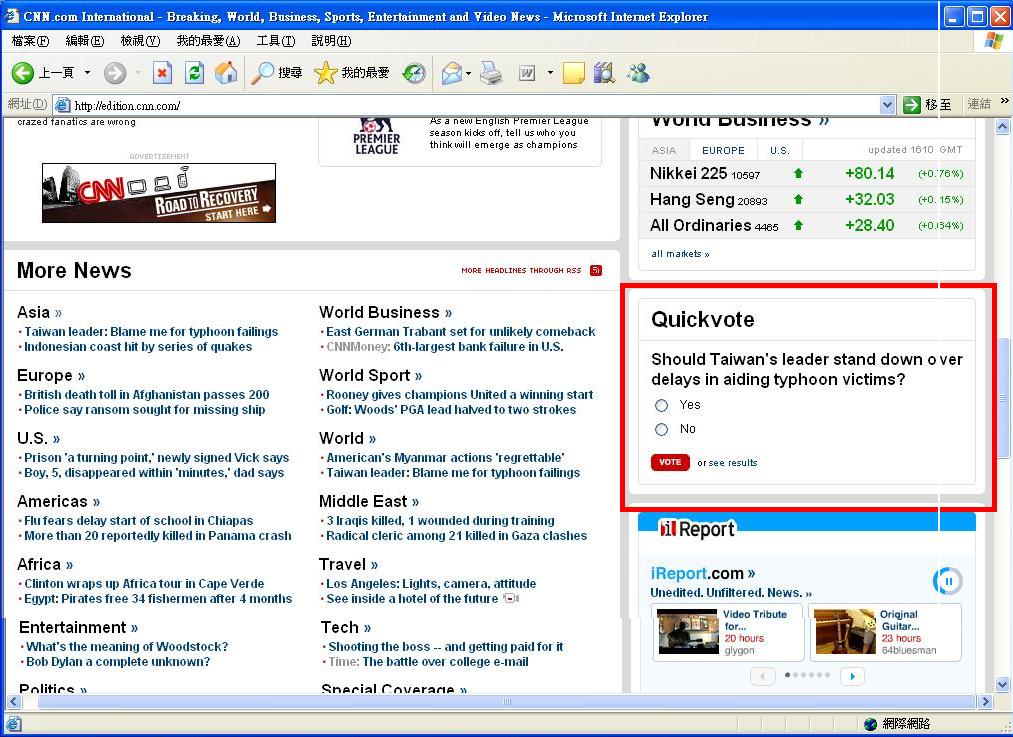
Task: Click the address bar URL field
Action: click(x=475, y=105)
